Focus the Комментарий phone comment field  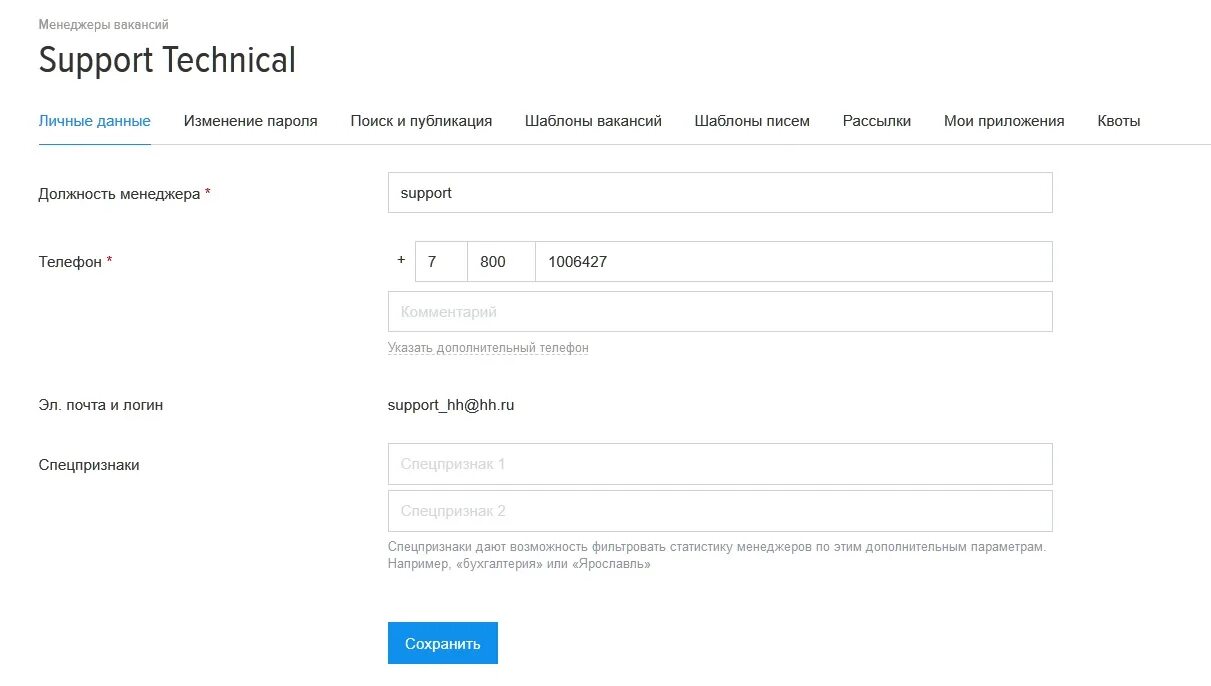(720, 312)
